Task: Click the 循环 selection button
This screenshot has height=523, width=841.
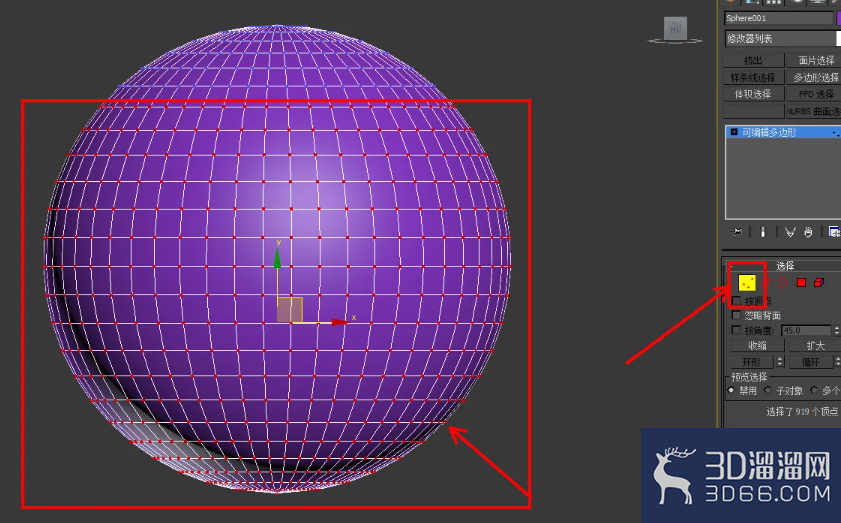Action: pos(810,362)
